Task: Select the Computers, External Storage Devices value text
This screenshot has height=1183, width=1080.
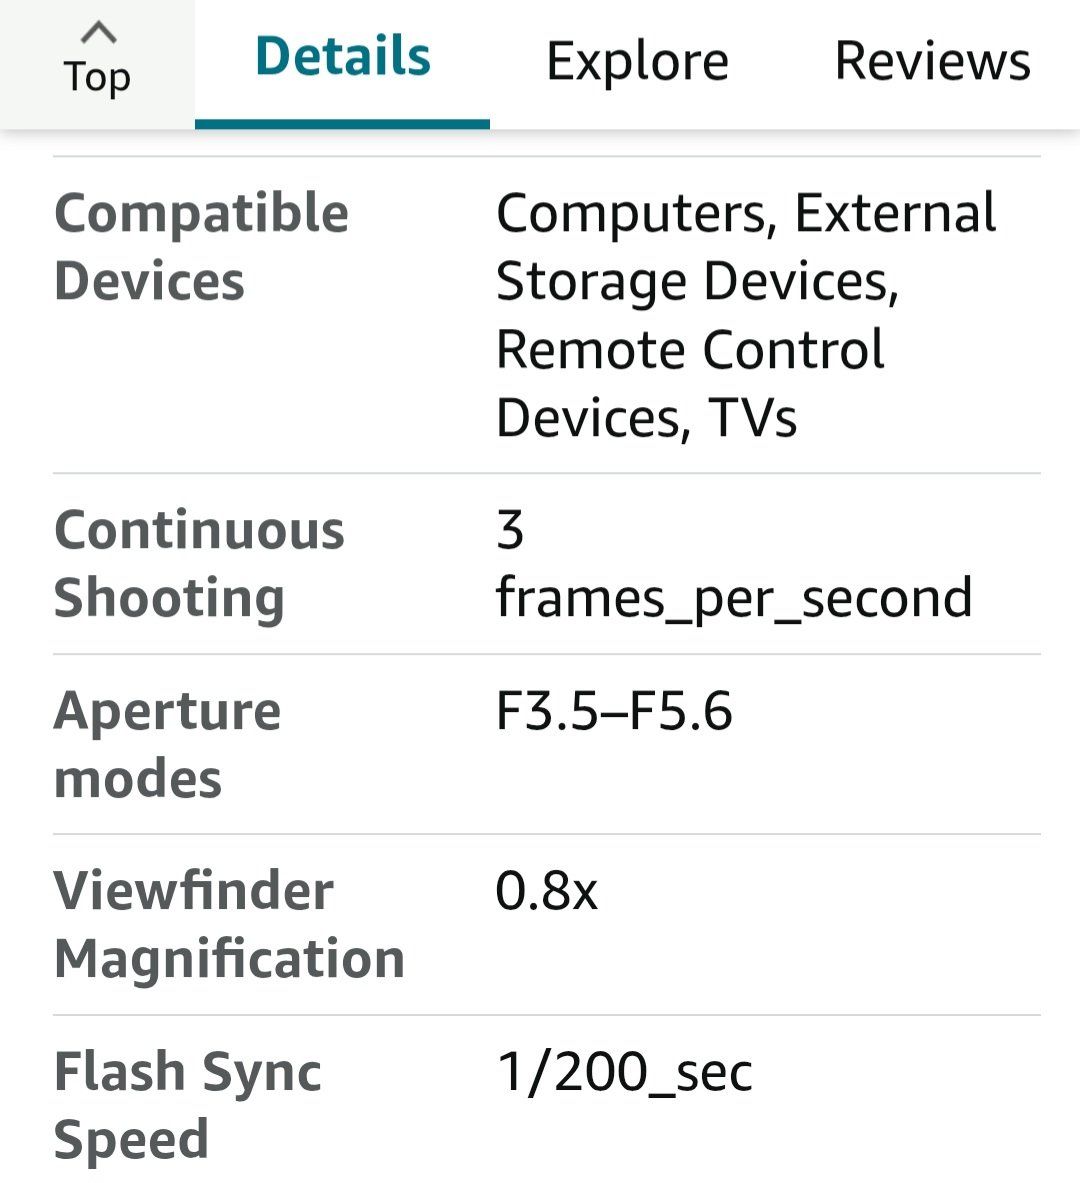Action: tap(746, 247)
